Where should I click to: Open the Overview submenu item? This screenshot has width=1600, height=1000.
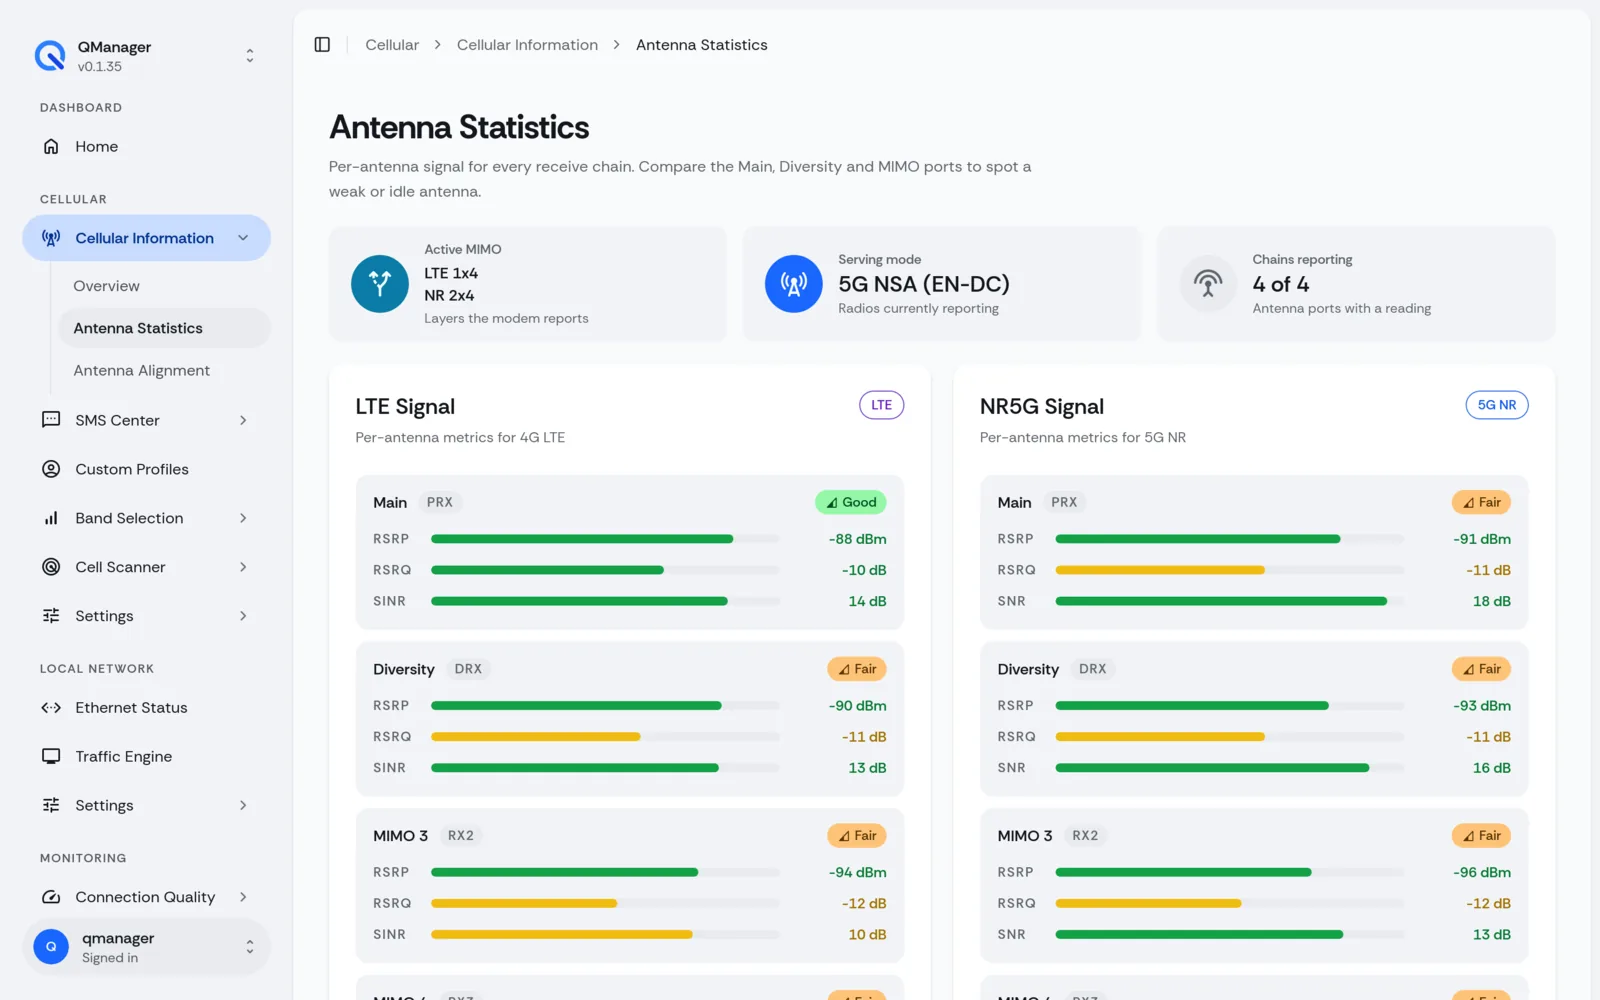coord(164,286)
